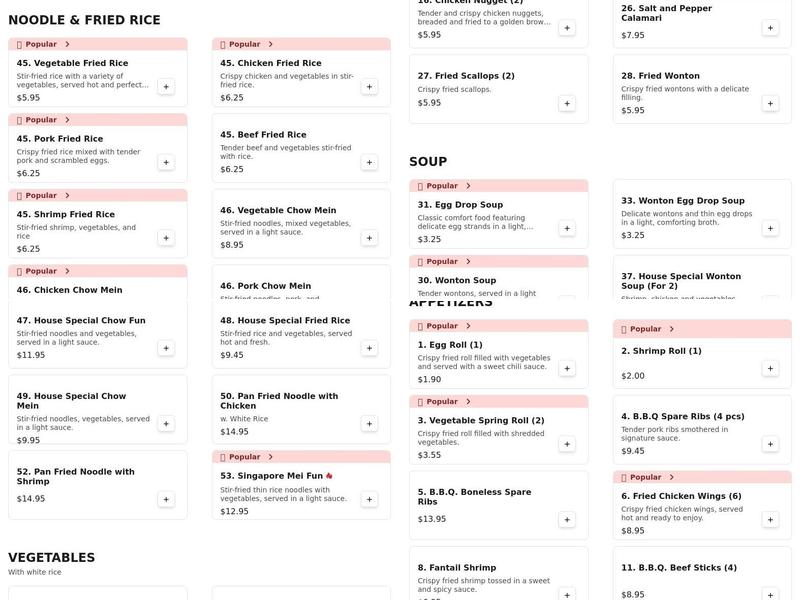Image resolution: width=800 pixels, height=600 pixels.
Task: Click the plus icon on Egg Drop Soup
Action: (x=566, y=227)
